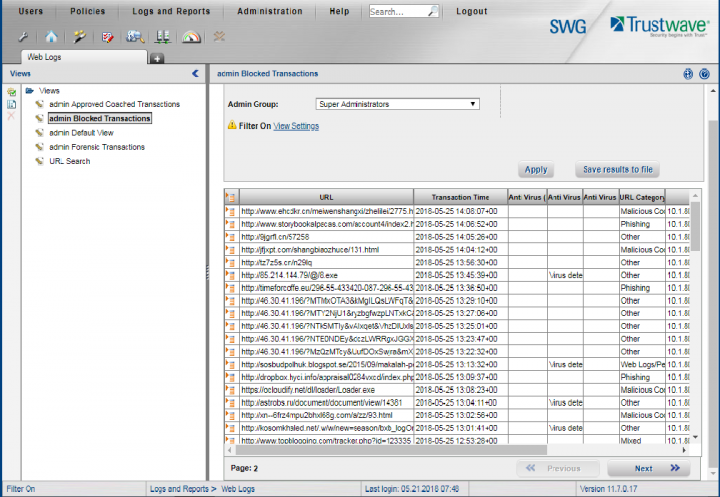The height and width of the screenshot is (497, 720).
Task: Collapse the Views panel with arrow
Action: point(196,73)
